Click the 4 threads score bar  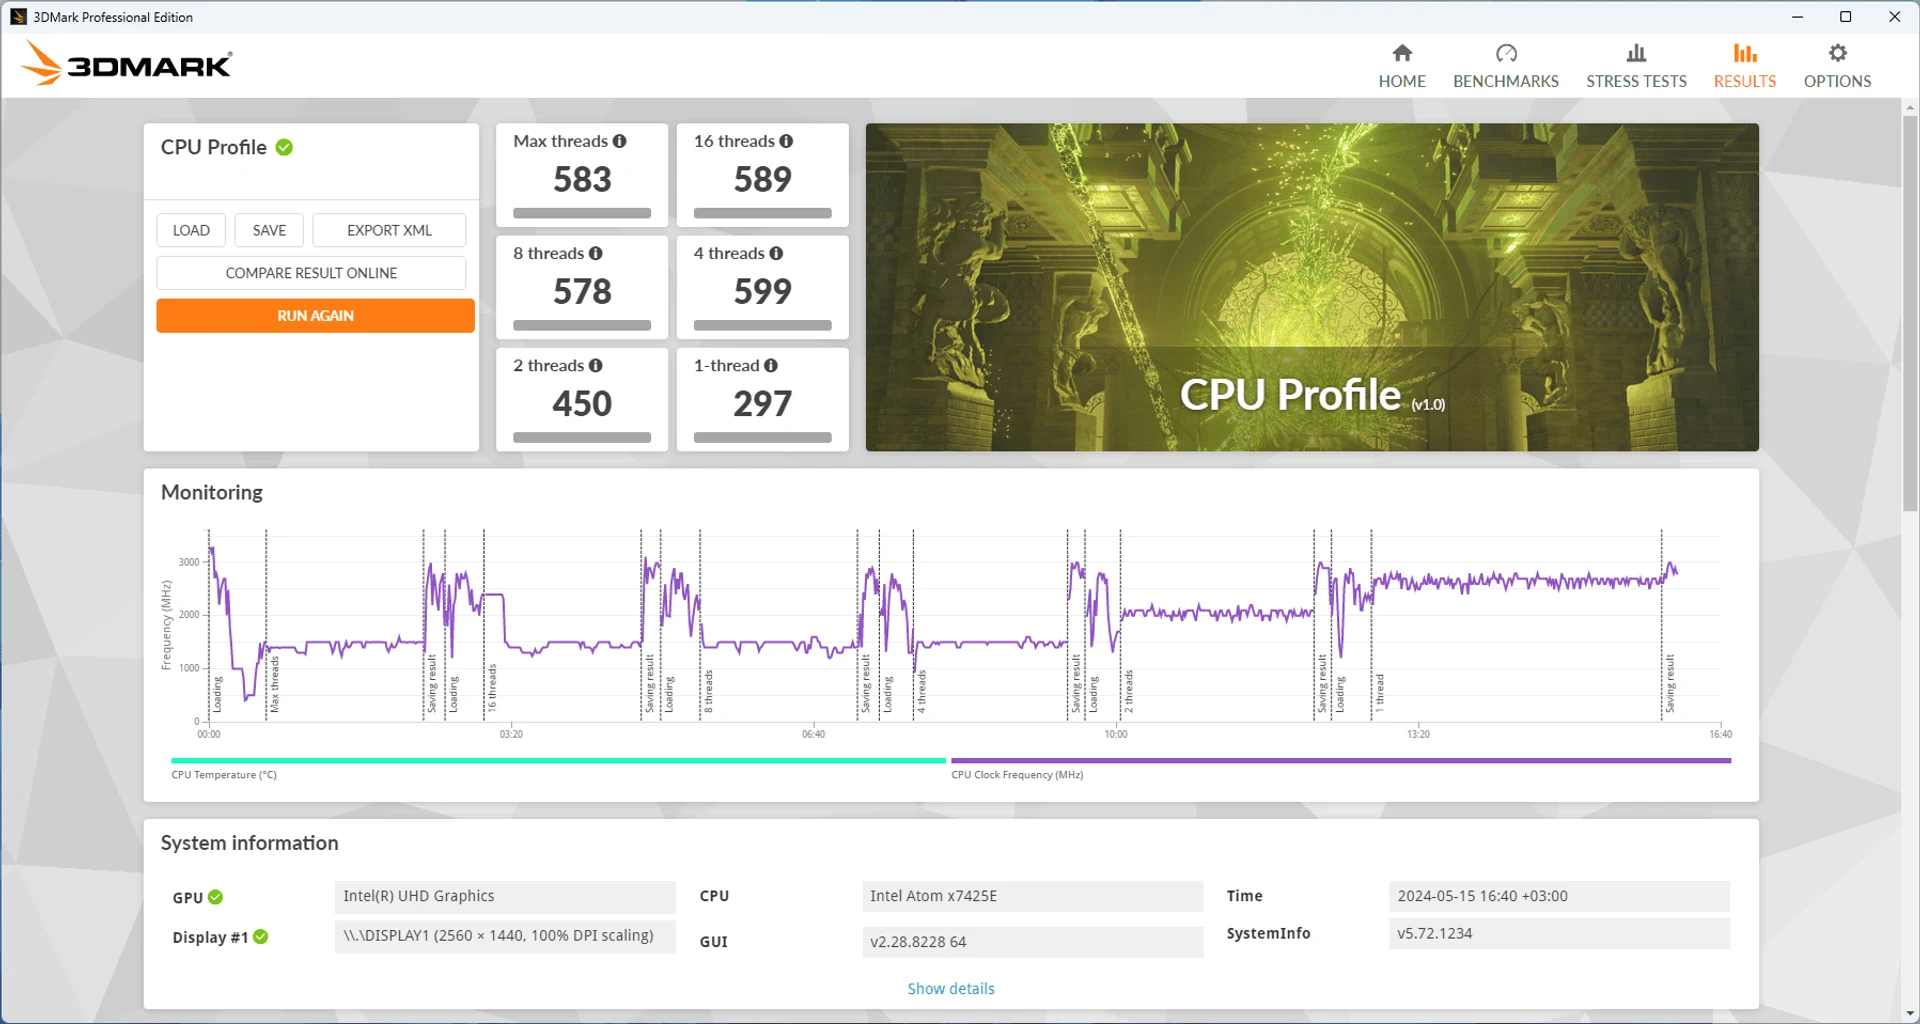(x=762, y=325)
